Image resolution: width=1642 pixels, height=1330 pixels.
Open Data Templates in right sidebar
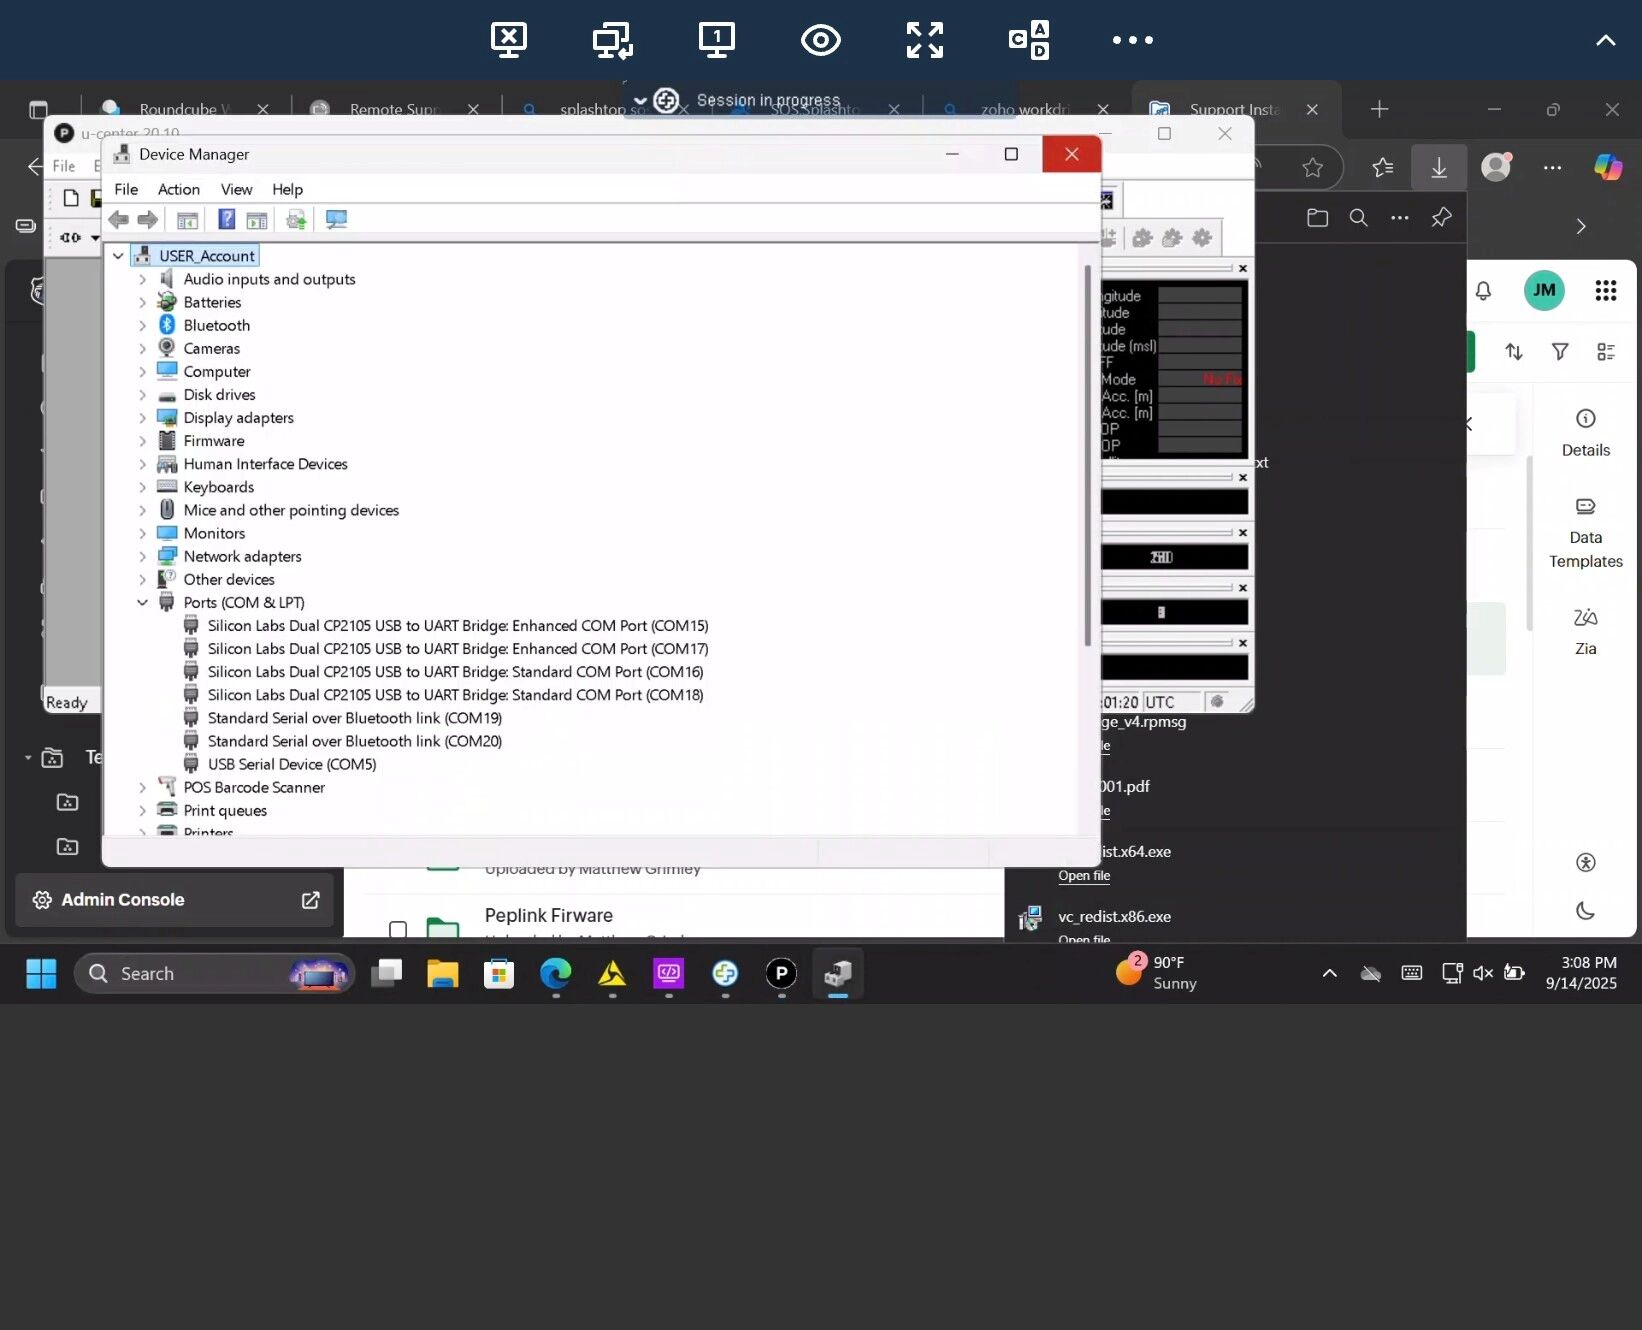(x=1586, y=533)
